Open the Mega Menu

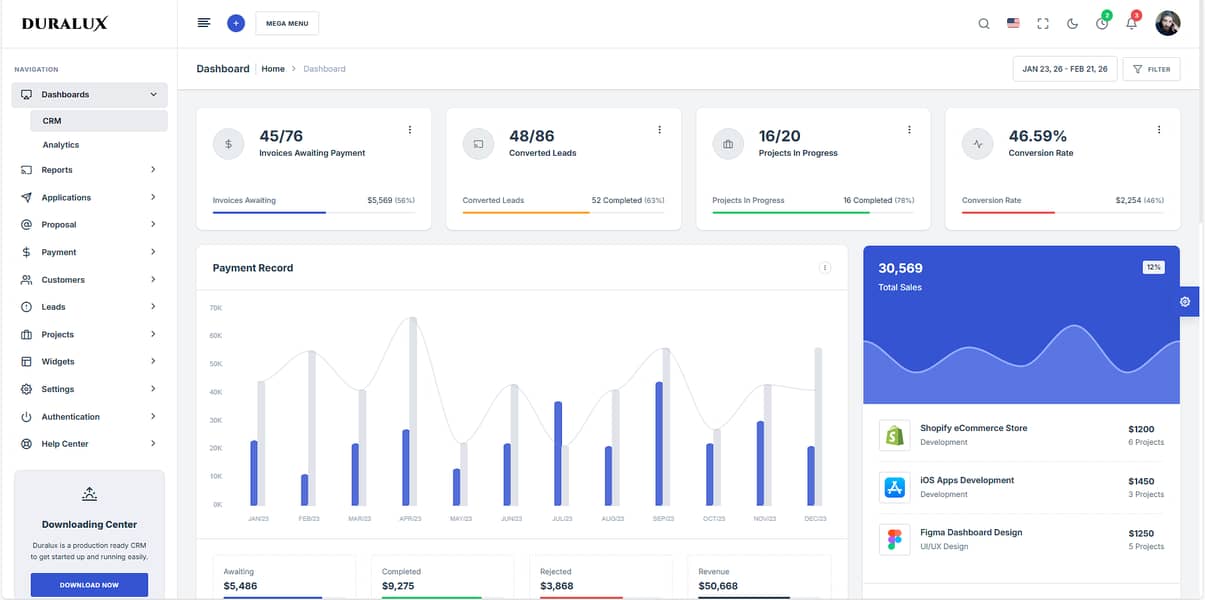coord(286,22)
